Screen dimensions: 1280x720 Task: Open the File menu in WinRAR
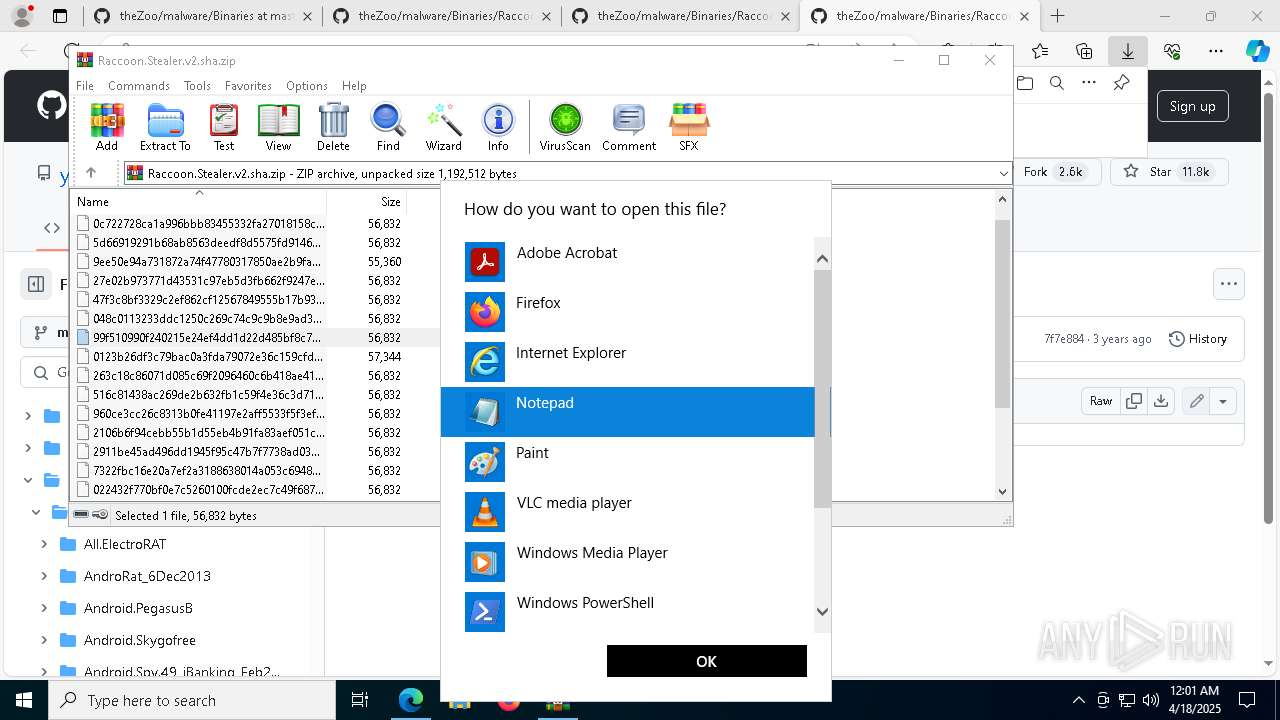pos(85,86)
